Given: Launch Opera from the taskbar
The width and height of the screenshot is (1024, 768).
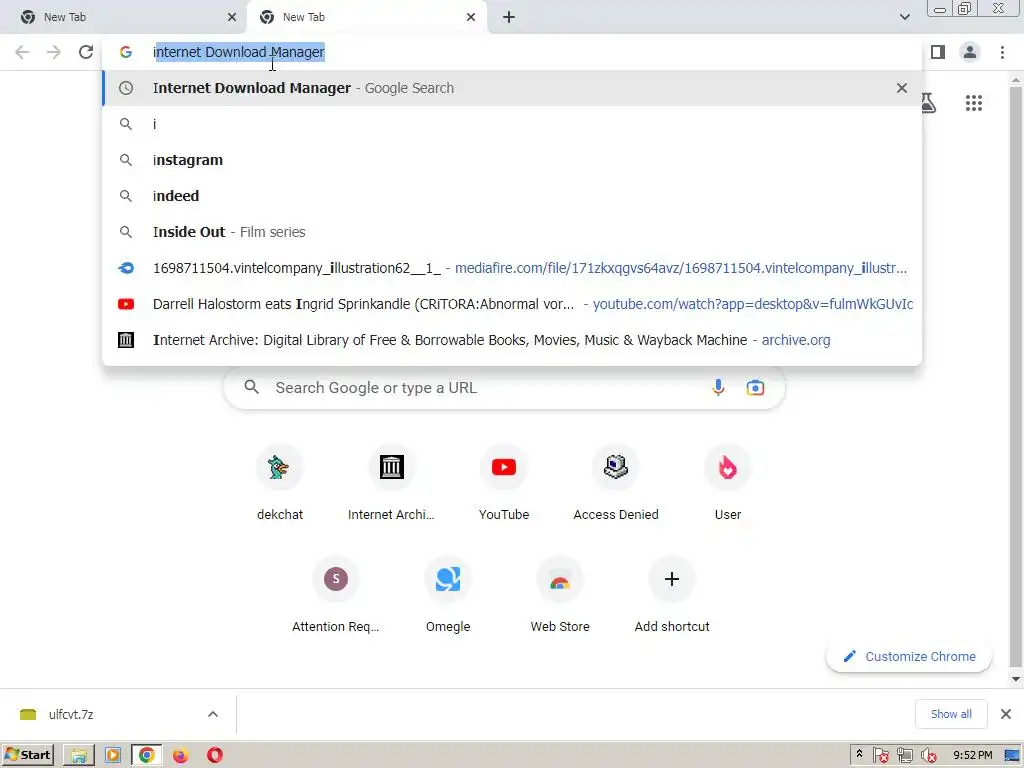Looking at the screenshot, I should [214, 756].
